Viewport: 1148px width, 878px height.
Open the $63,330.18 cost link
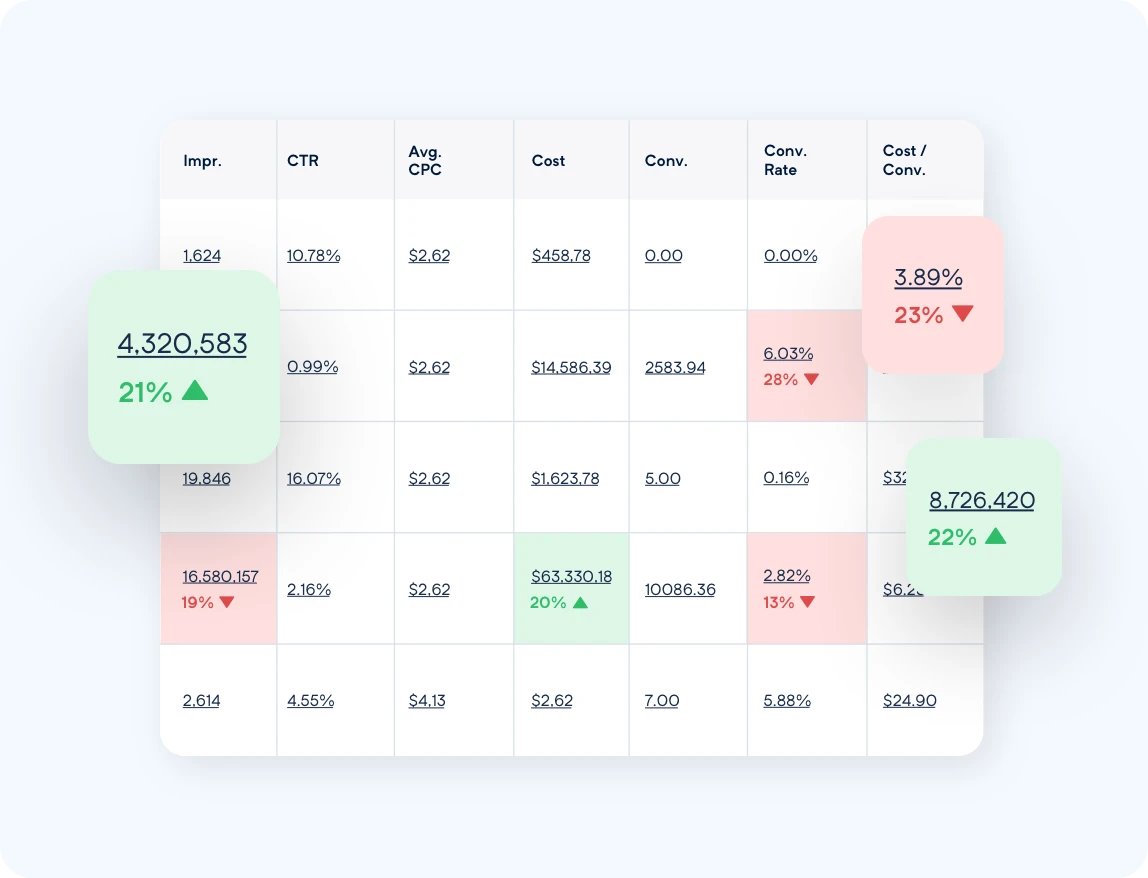click(x=571, y=577)
